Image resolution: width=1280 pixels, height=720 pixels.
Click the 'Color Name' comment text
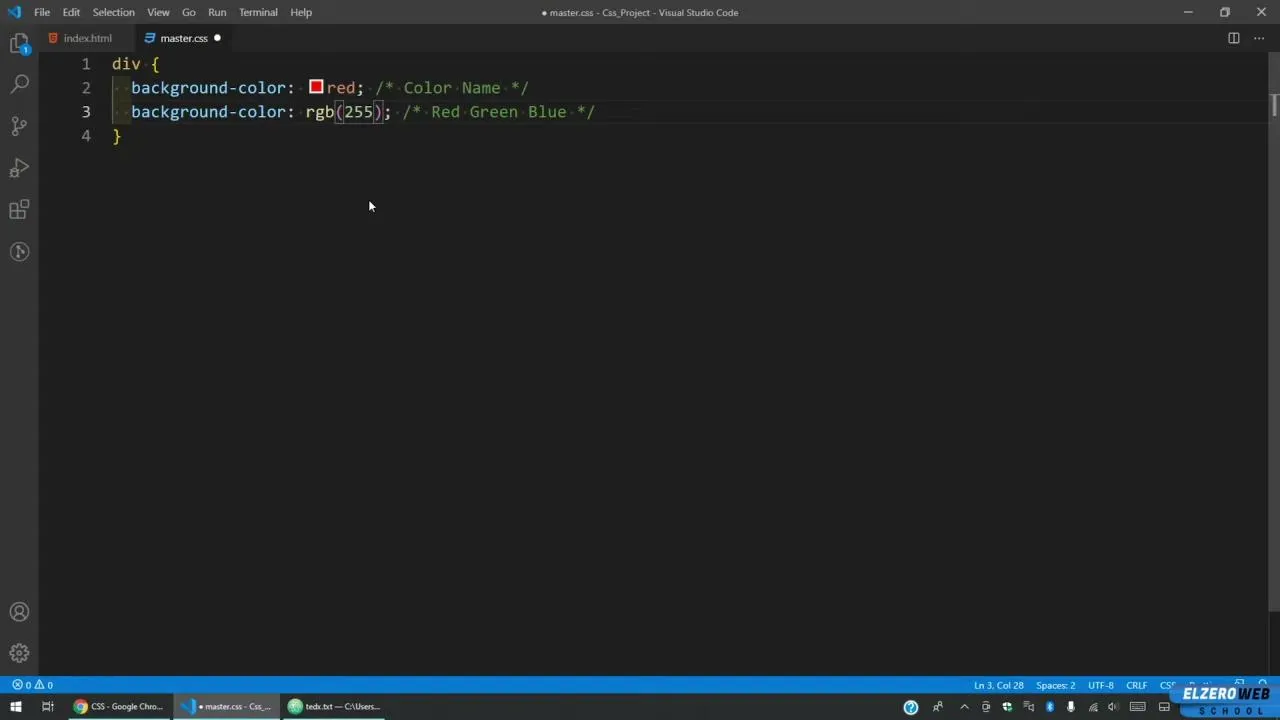click(x=451, y=88)
